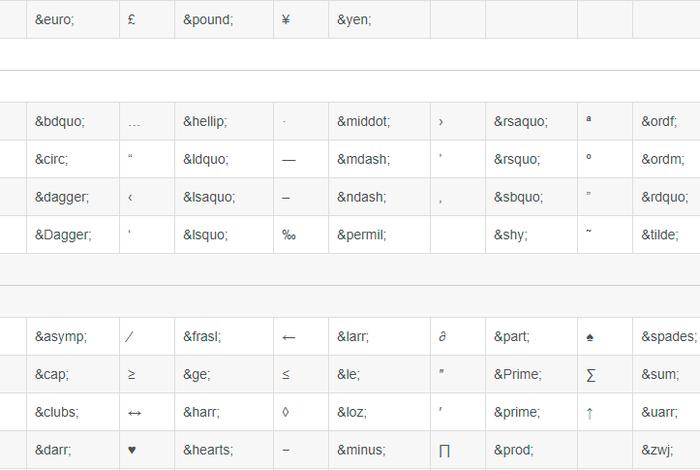Click the left arrow symbol

coord(289,337)
